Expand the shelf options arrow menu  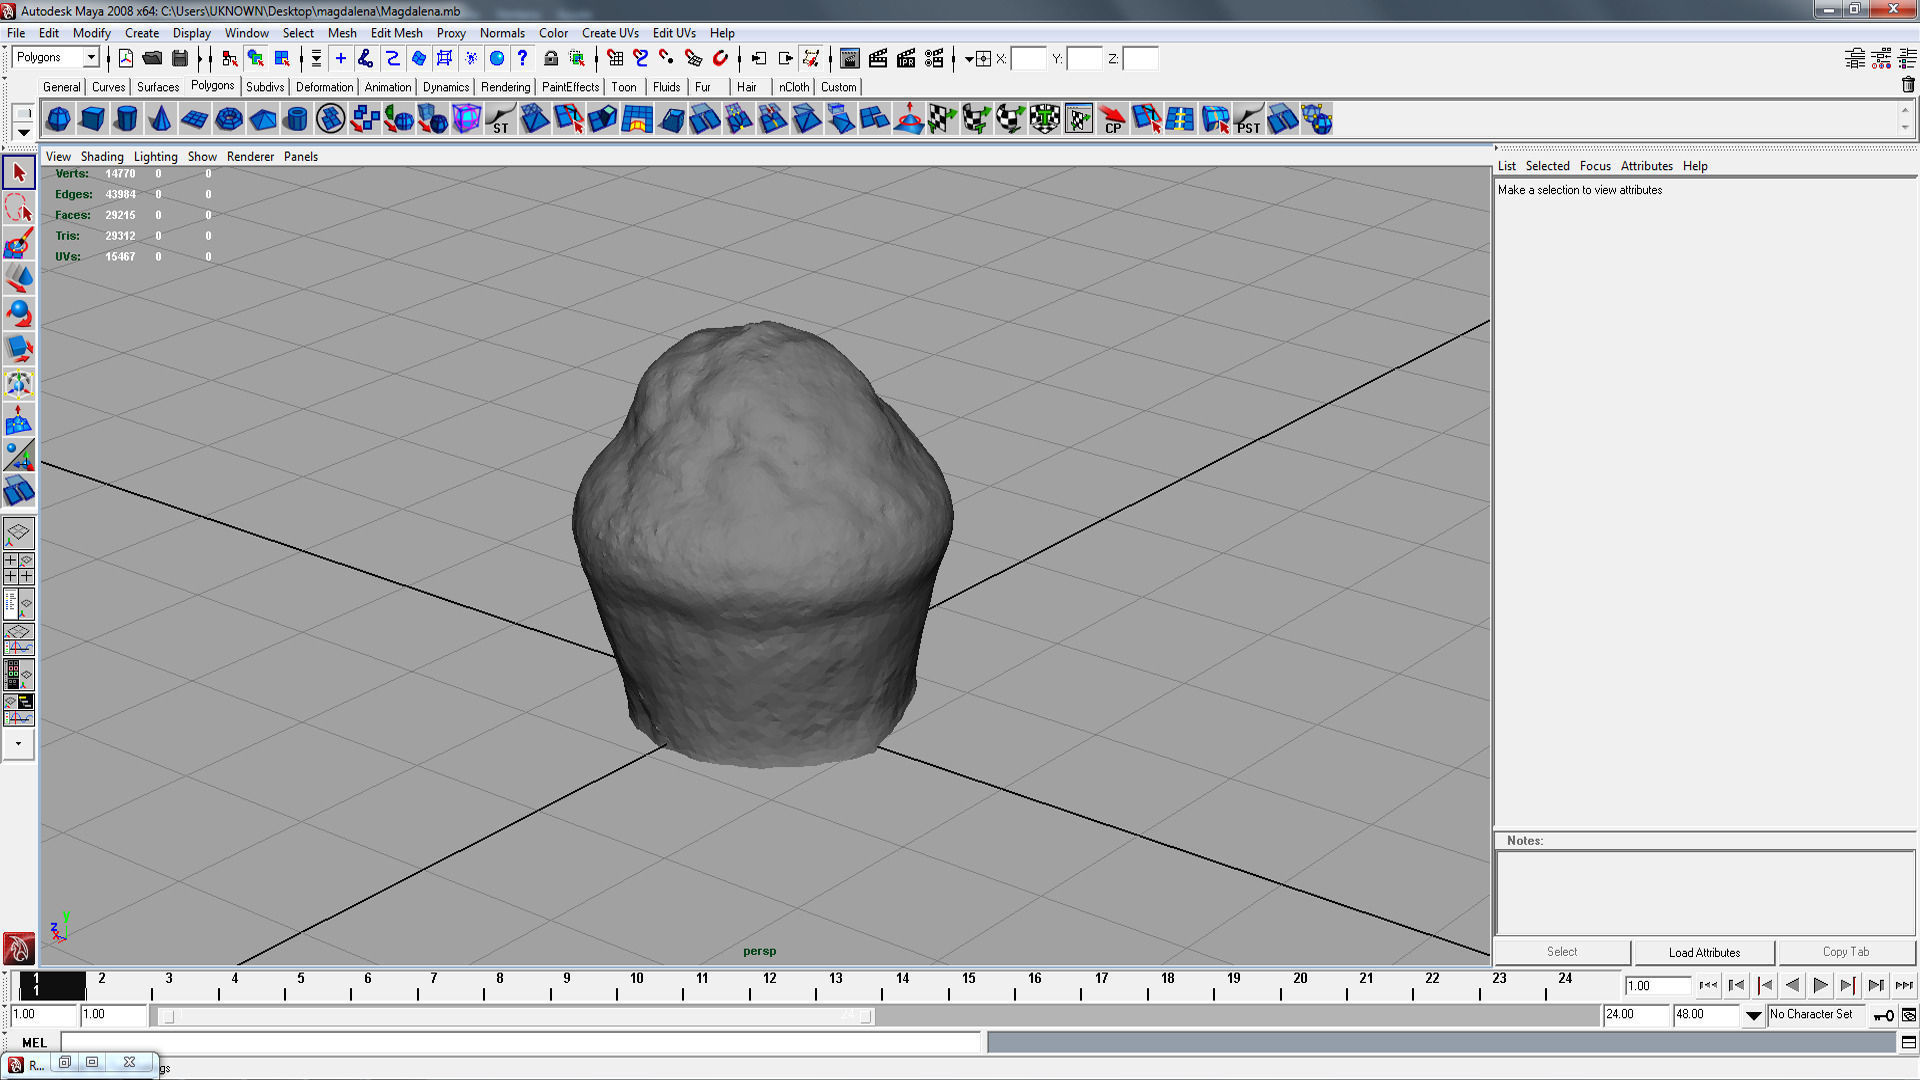pos(22,132)
